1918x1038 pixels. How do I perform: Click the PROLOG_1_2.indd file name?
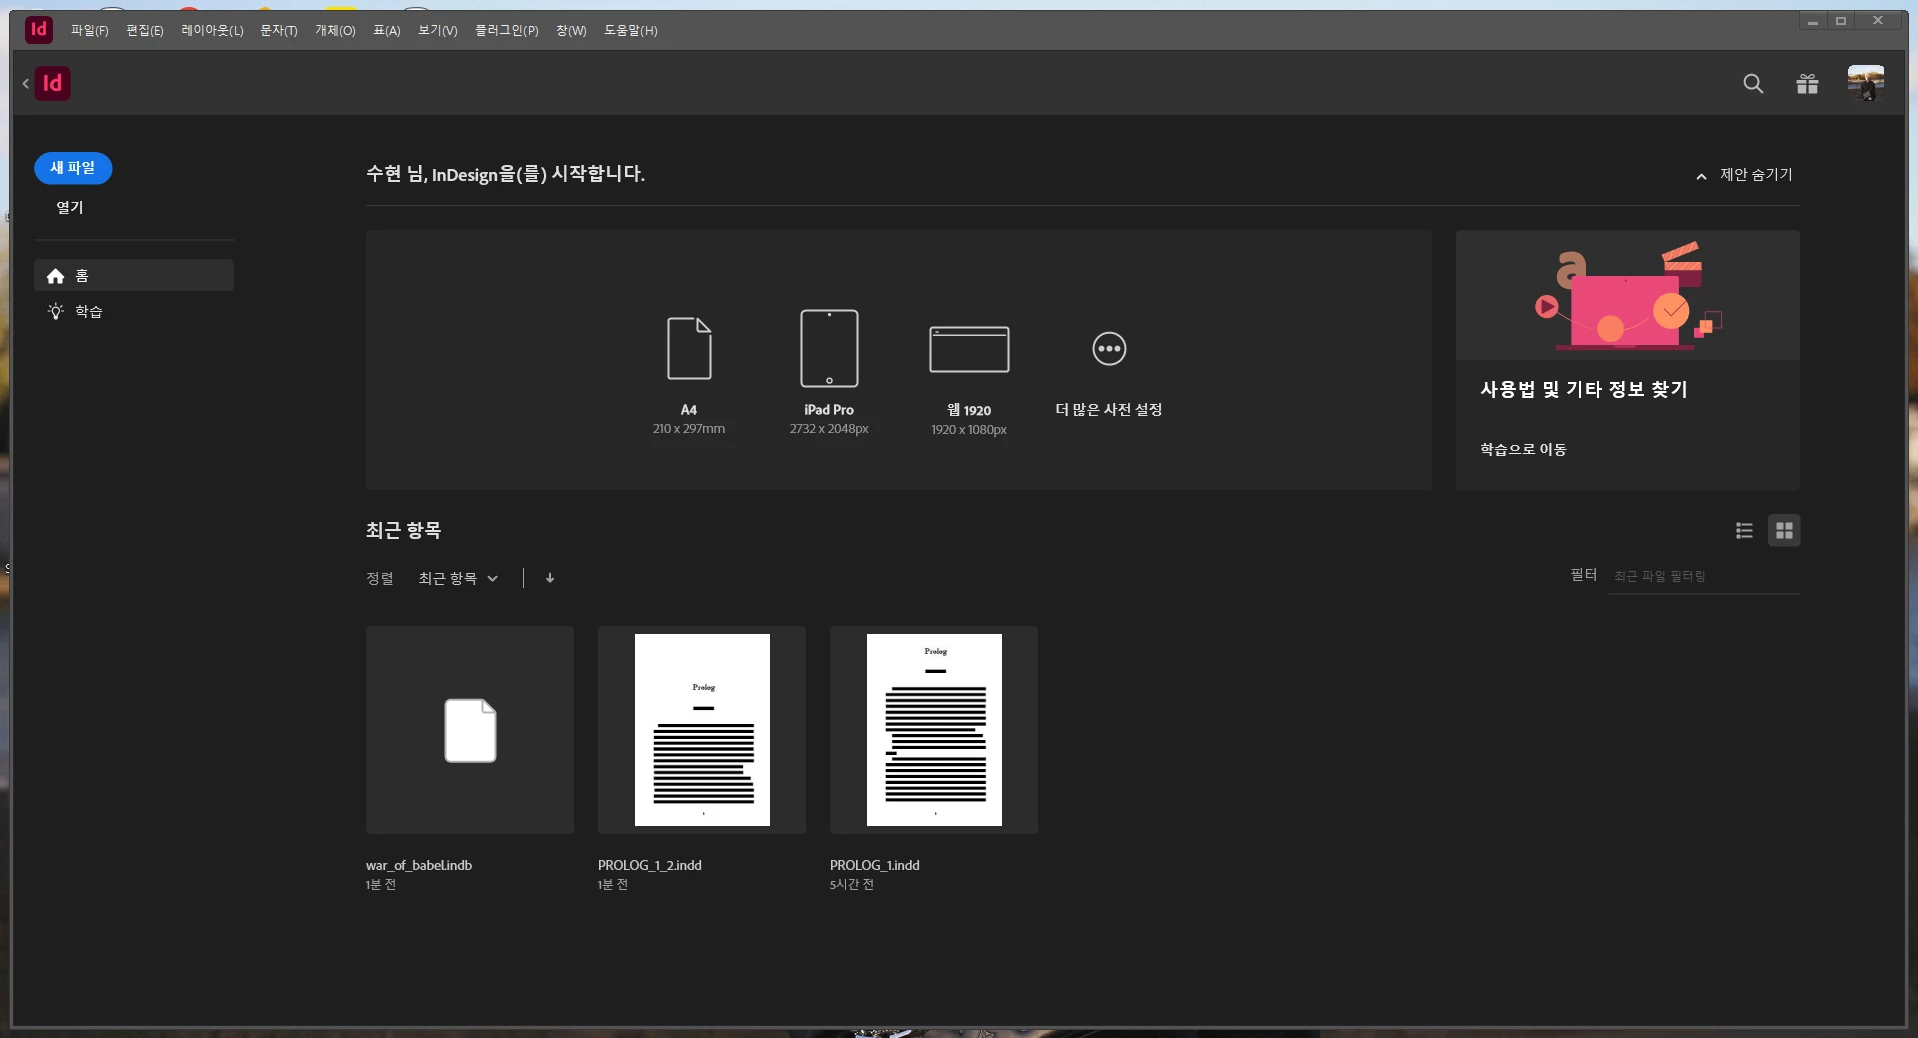click(x=650, y=866)
